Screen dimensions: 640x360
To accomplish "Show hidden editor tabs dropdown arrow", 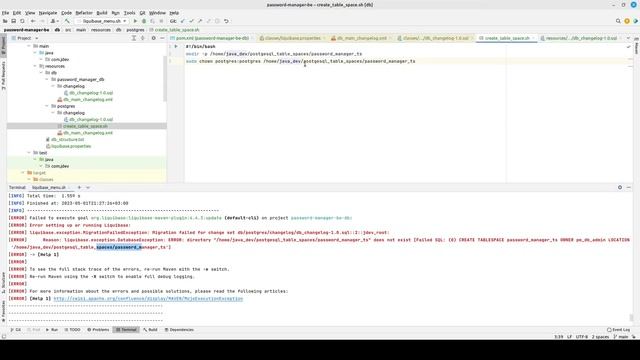I will point(628,38).
